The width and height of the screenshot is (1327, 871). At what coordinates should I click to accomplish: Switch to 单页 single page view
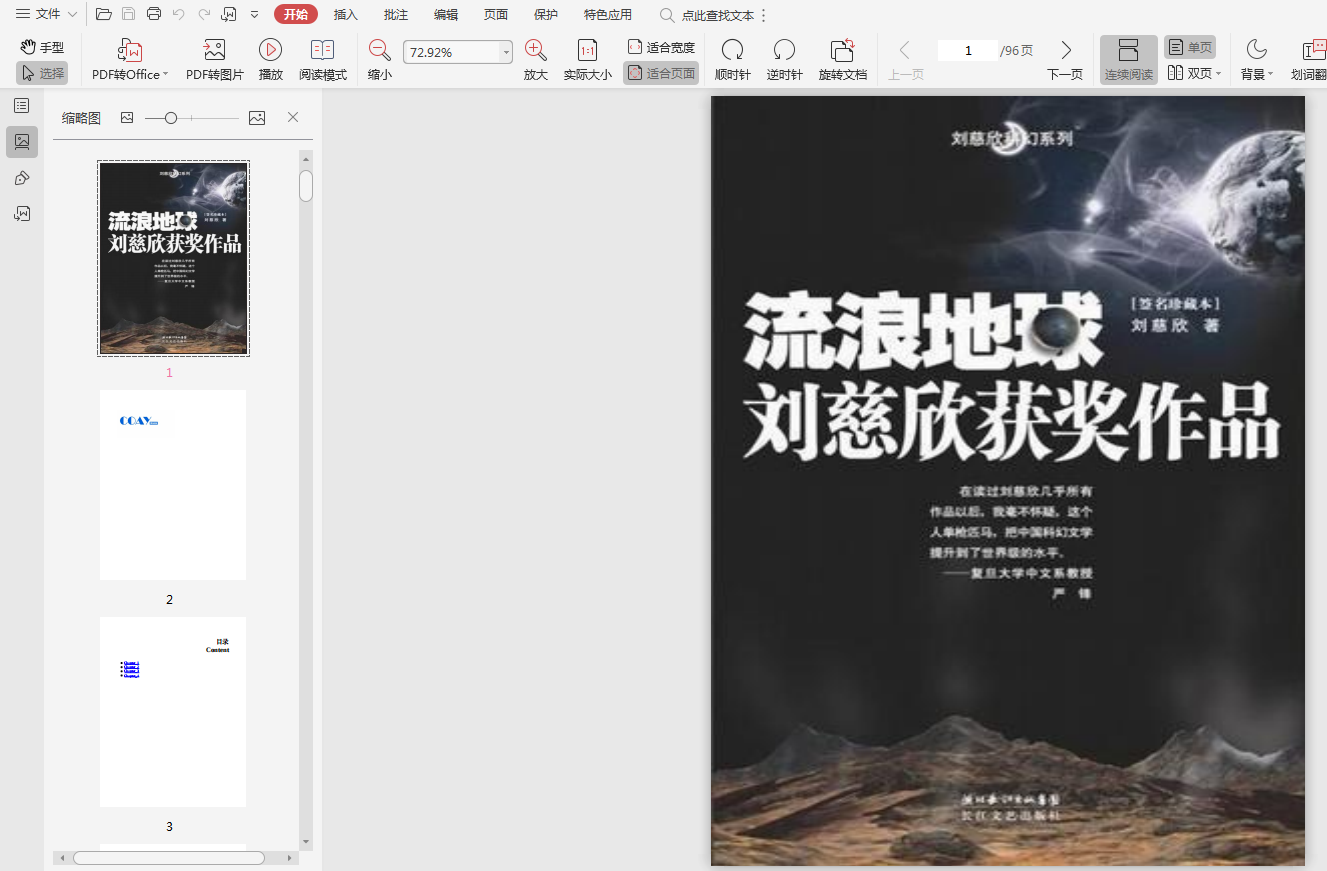[x=1190, y=47]
